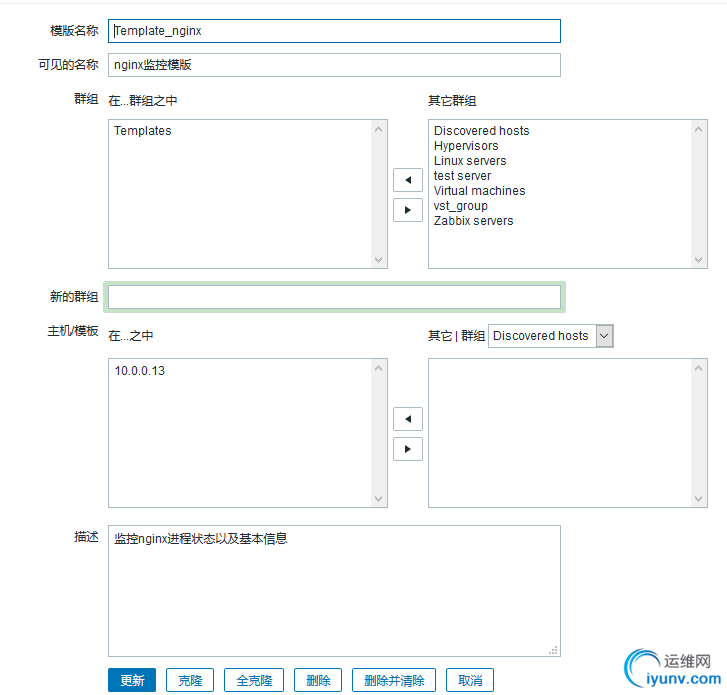Image resolution: width=727 pixels, height=695 pixels.
Task: Select Zabbix servers in 其它群组 list
Action: 473,221
